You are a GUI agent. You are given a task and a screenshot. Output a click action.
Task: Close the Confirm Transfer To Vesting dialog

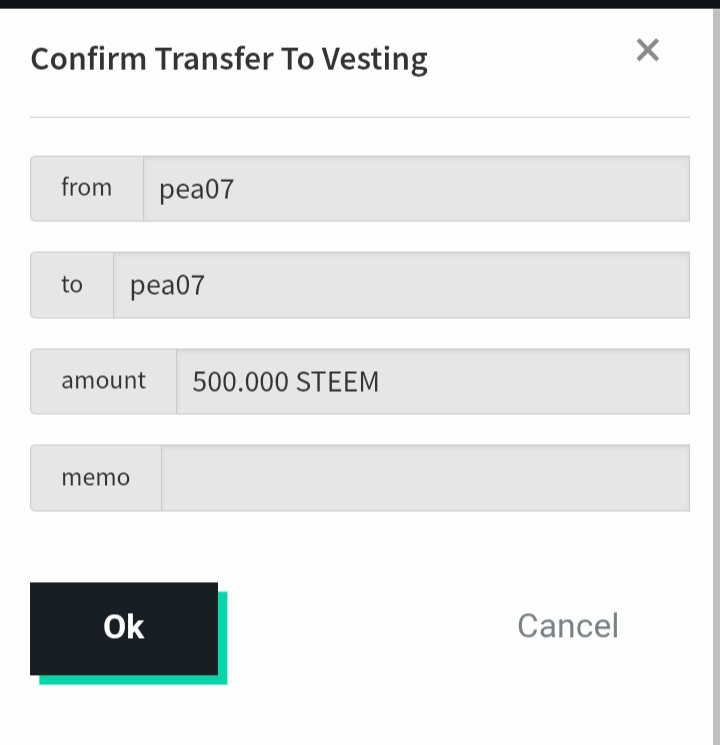(x=648, y=50)
